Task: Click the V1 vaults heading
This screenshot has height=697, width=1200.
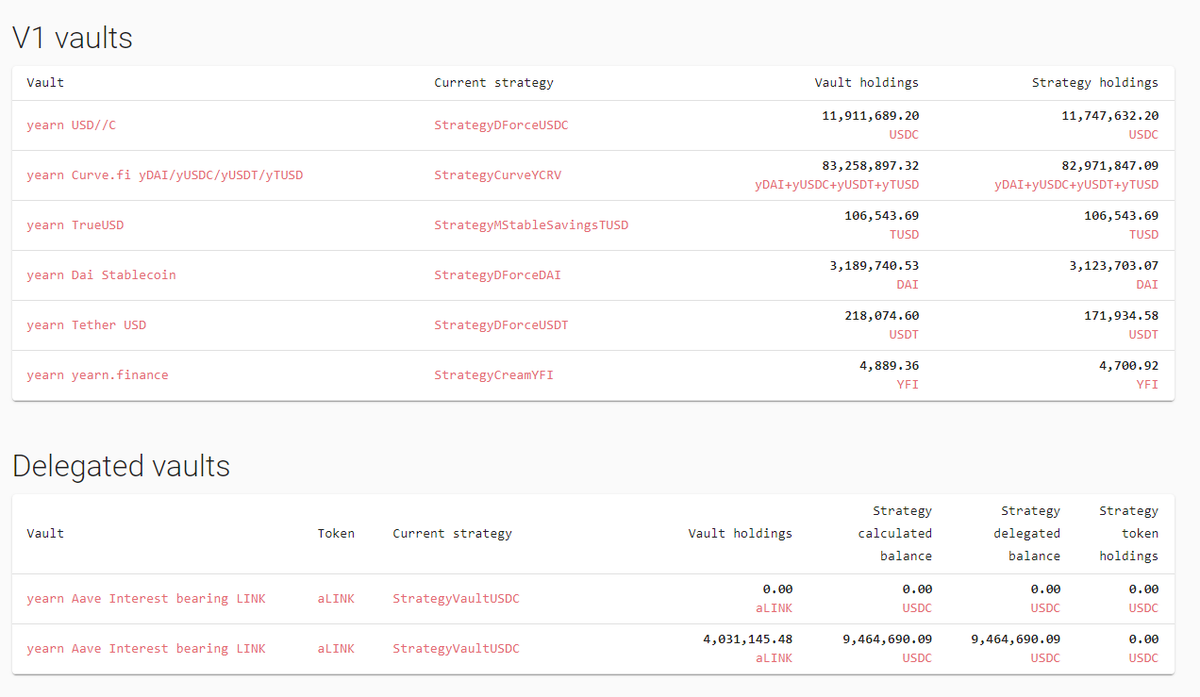Action: pos(72,38)
